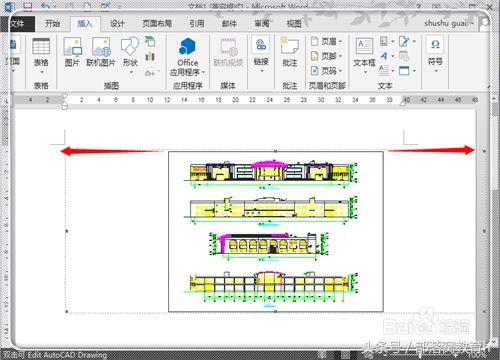Switch to the 审阅 (Review) tab
Image resolution: width=500 pixels, height=360 pixels.
point(262,24)
